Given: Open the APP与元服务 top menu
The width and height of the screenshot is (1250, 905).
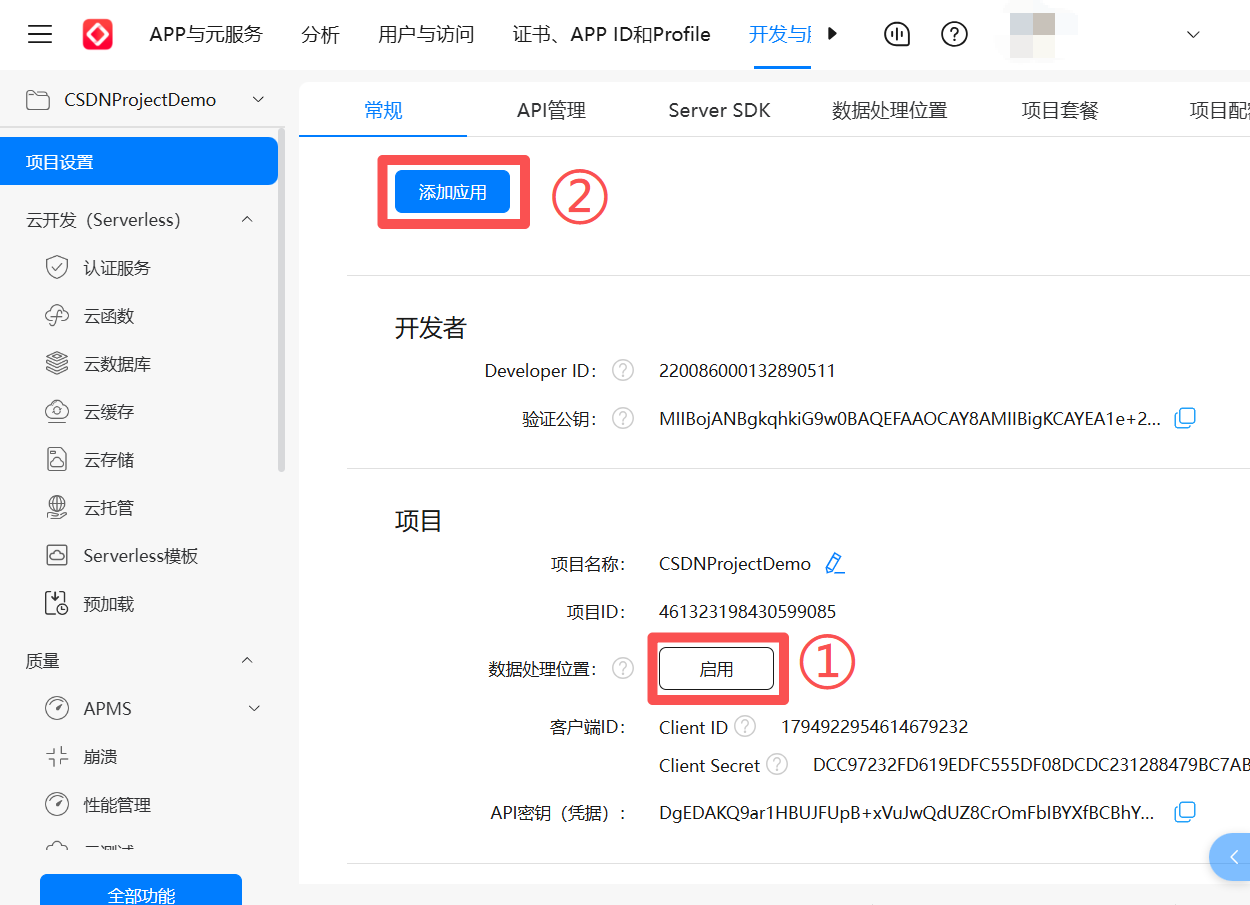Looking at the screenshot, I should pyautogui.click(x=206, y=35).
